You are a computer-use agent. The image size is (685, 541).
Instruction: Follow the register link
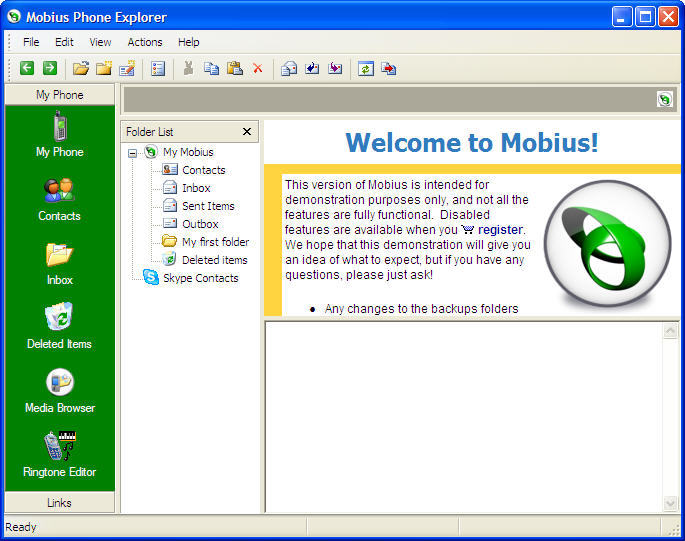click(500, 230)
